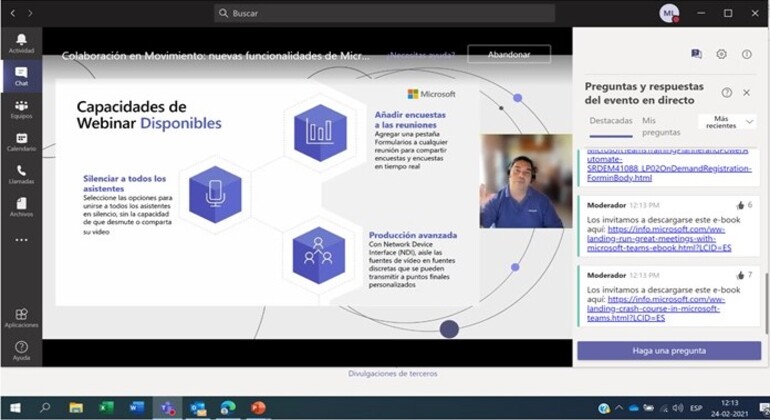Screen dimensions: 770x420
Task: Open the volume tray icon
Action: [678, 408]
